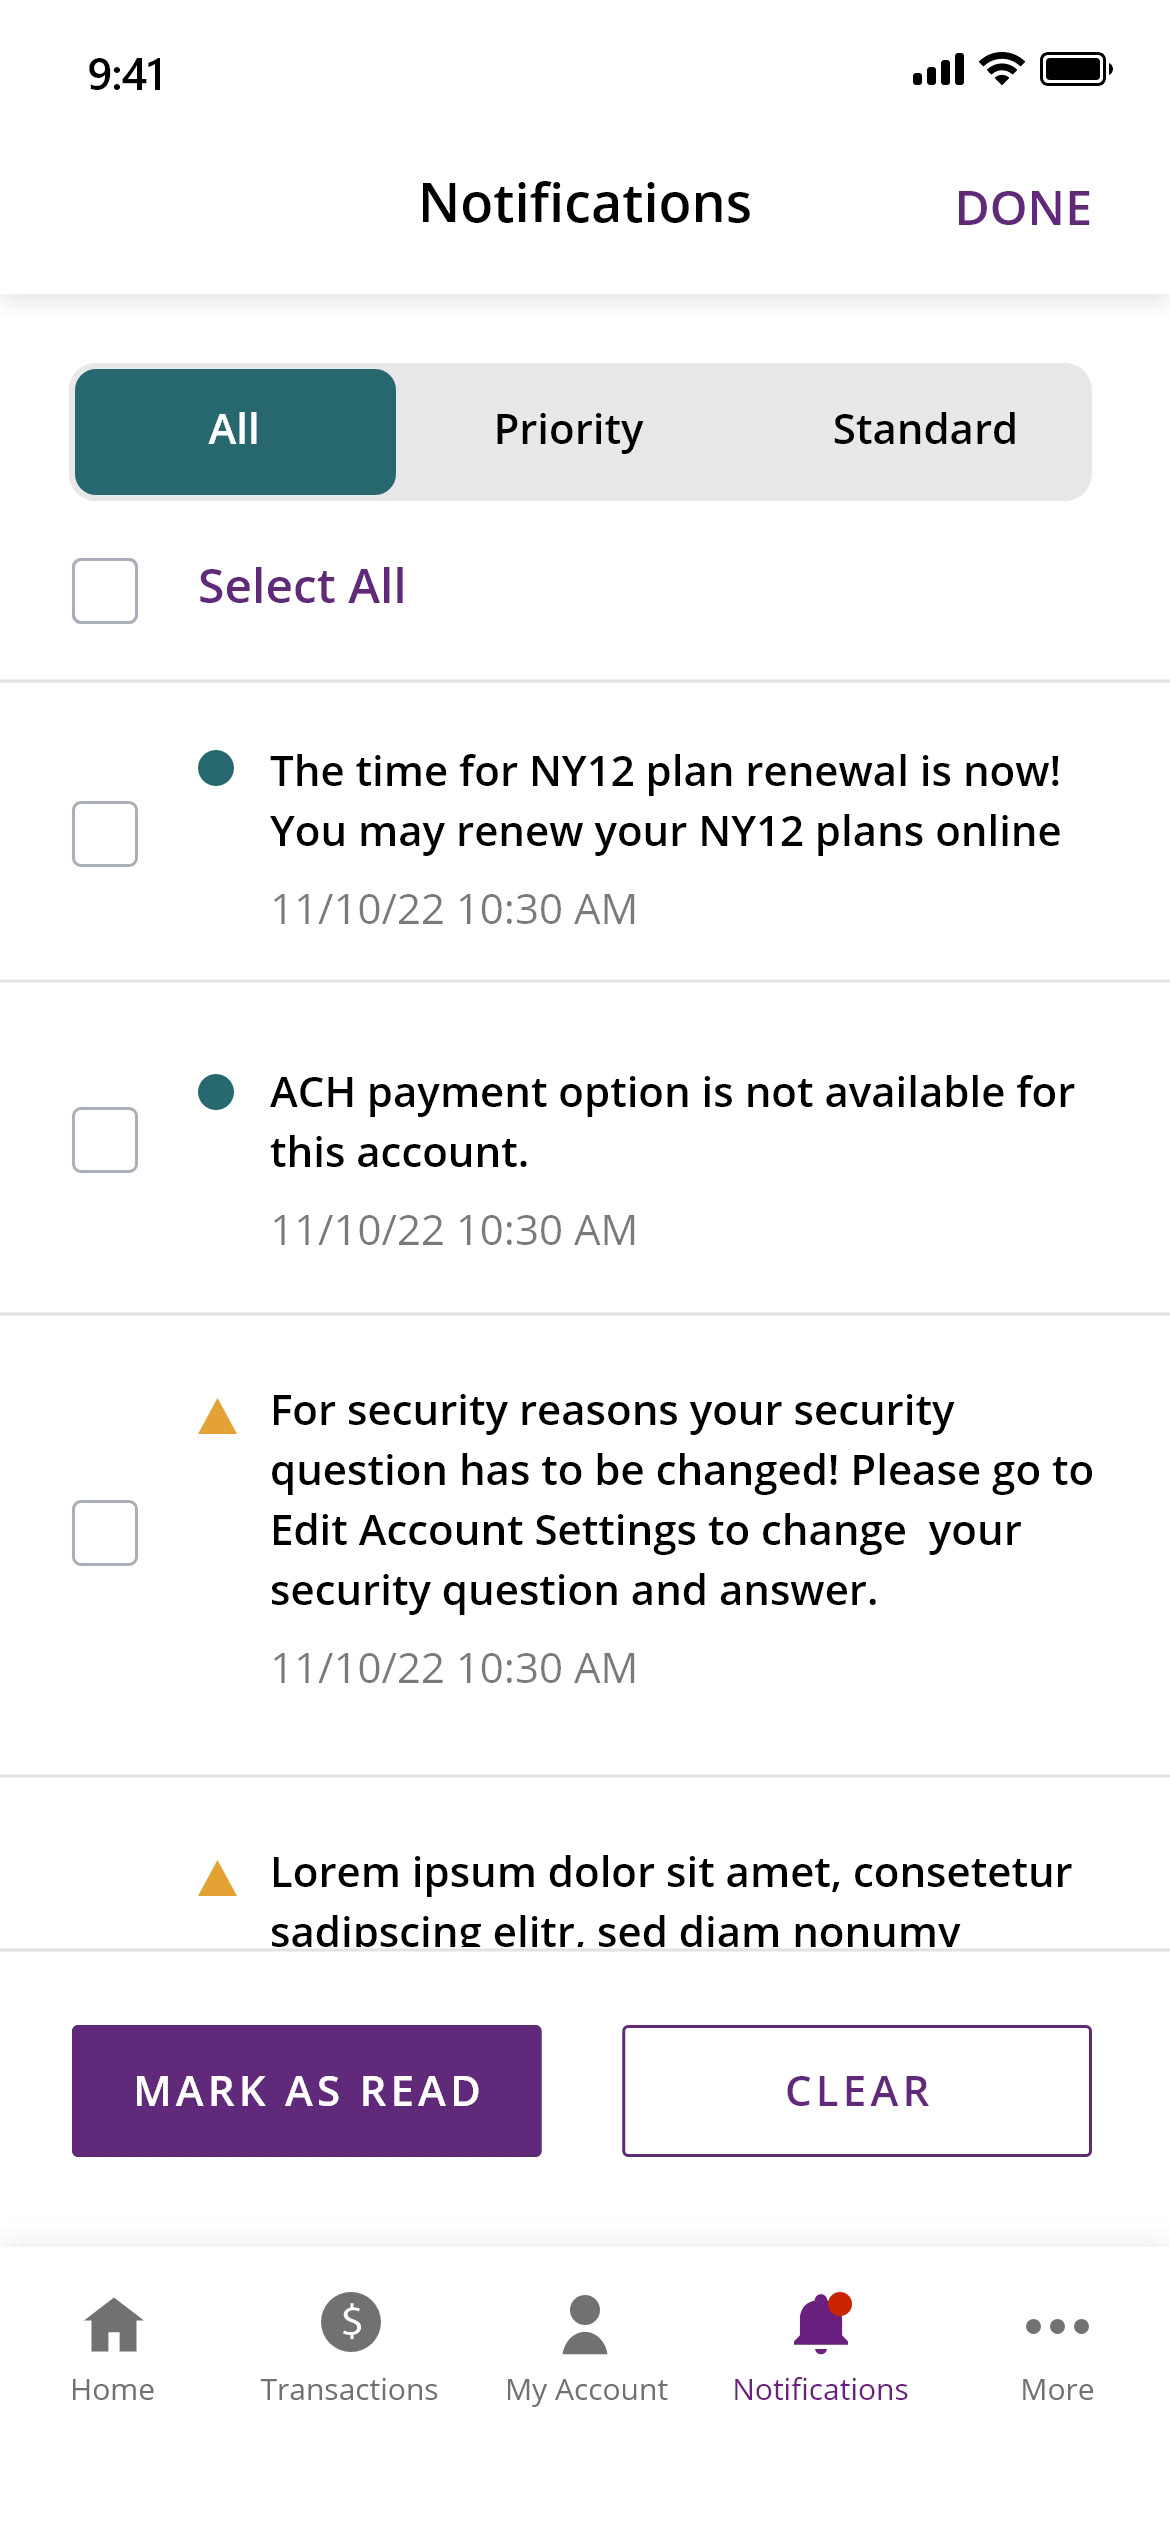
Task: Open the My Account person icon
Action: 585,2323
